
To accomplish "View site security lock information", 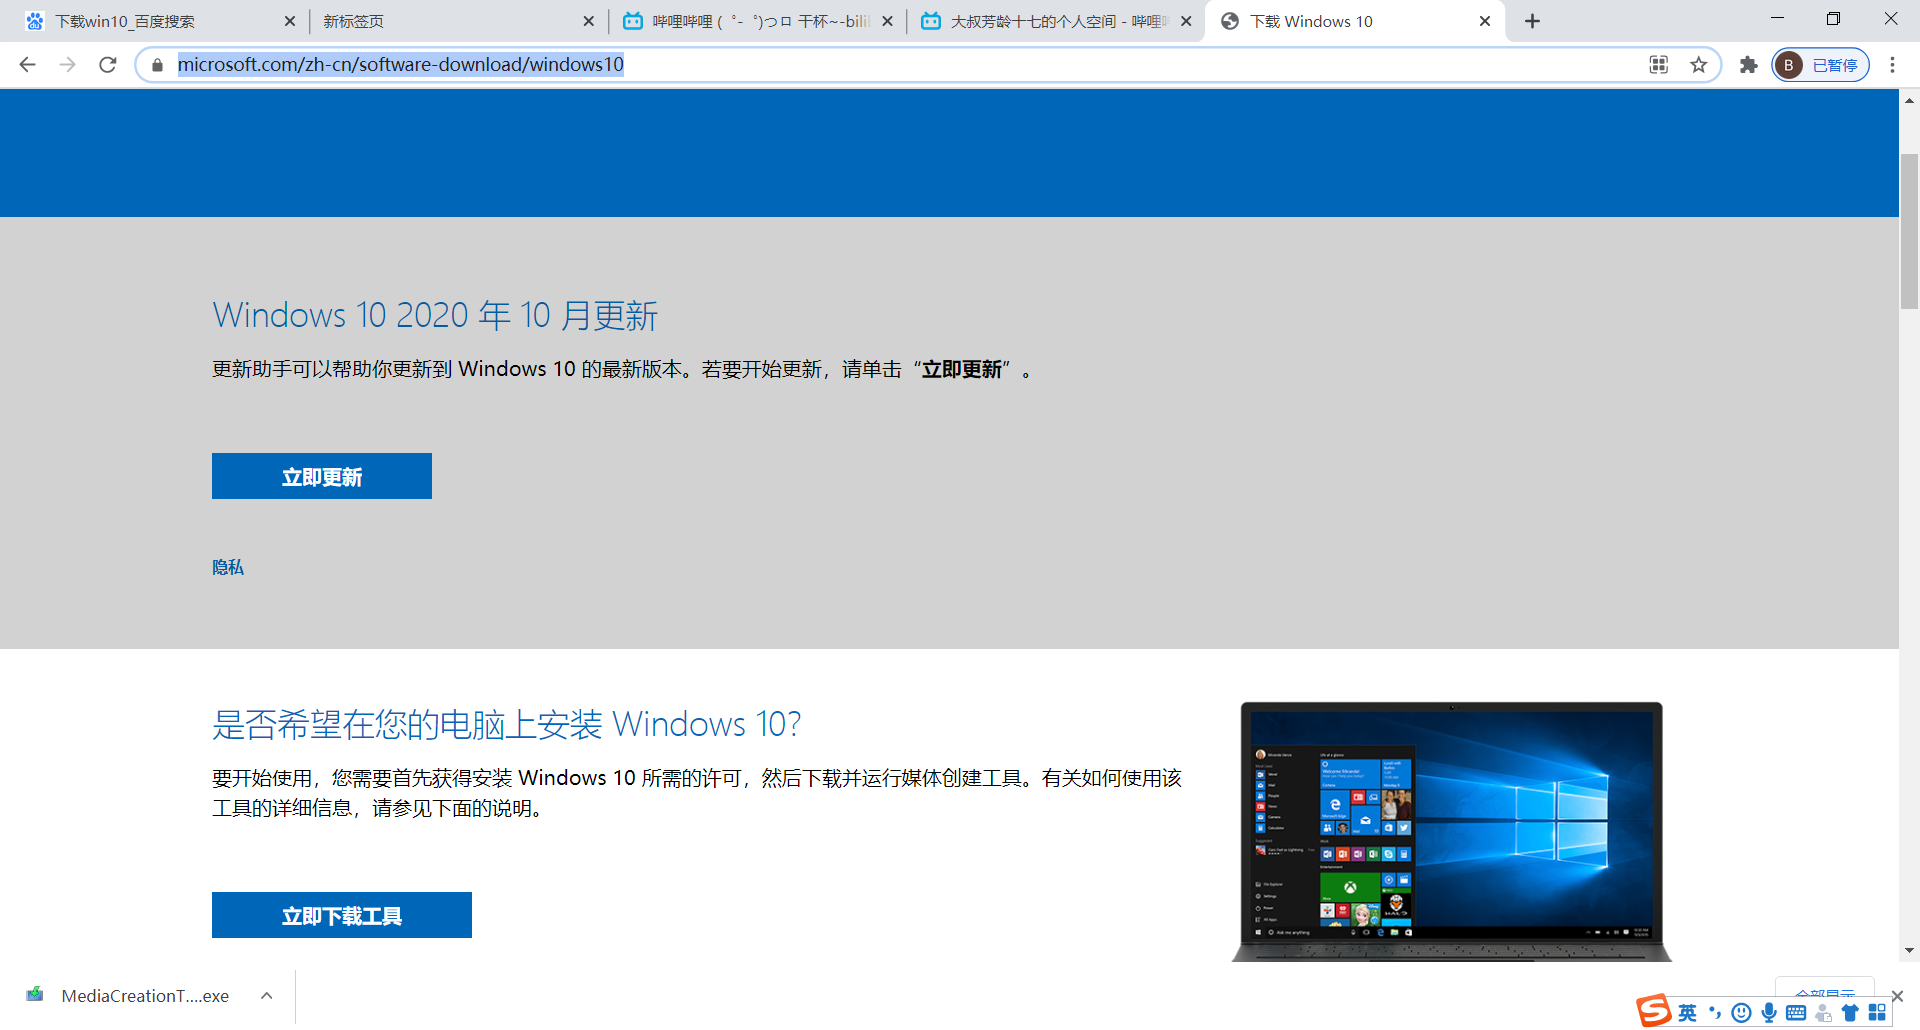I will tap(157, 65).
